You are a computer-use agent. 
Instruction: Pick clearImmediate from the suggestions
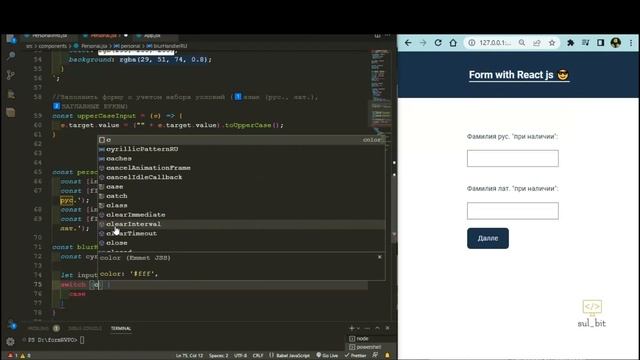241,215
